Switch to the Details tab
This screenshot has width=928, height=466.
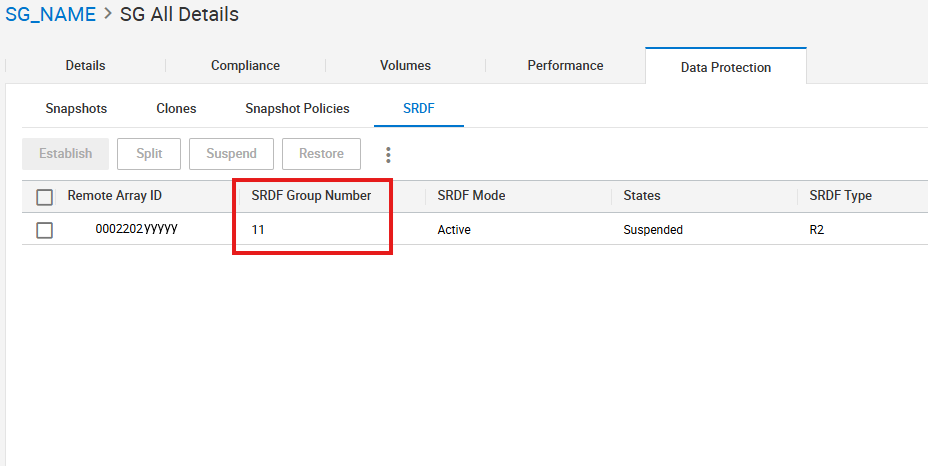85,66
